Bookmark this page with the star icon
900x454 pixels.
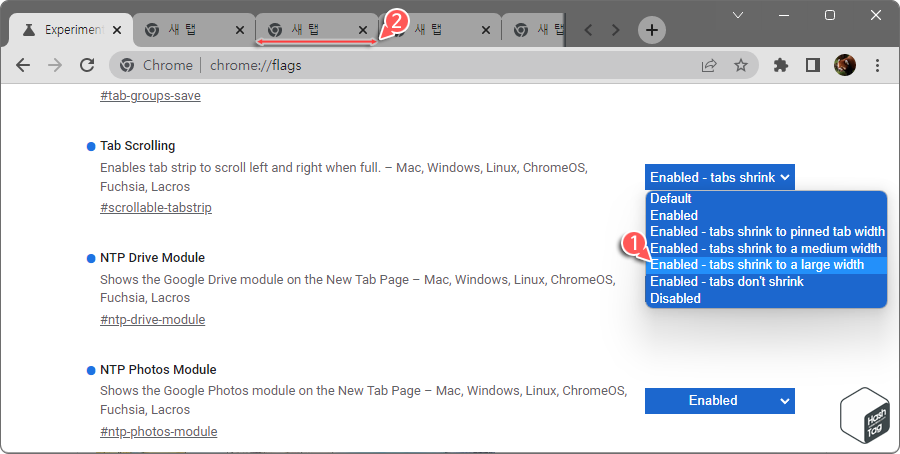point(741,65)
